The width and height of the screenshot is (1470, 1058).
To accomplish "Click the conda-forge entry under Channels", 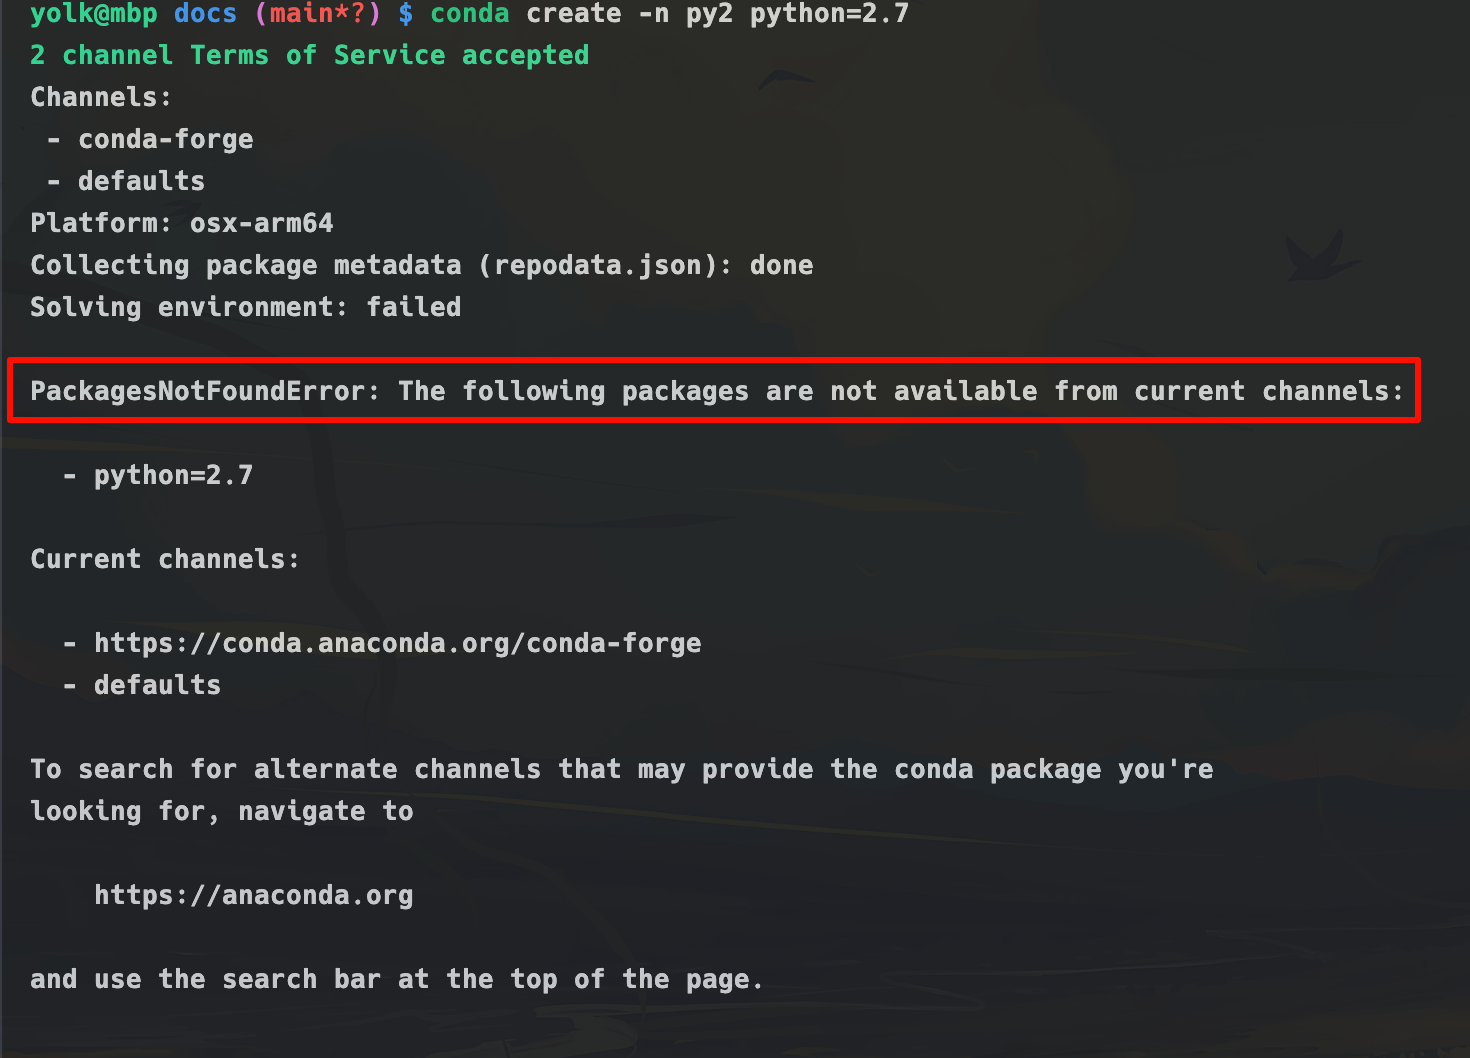I will (165, 139).
